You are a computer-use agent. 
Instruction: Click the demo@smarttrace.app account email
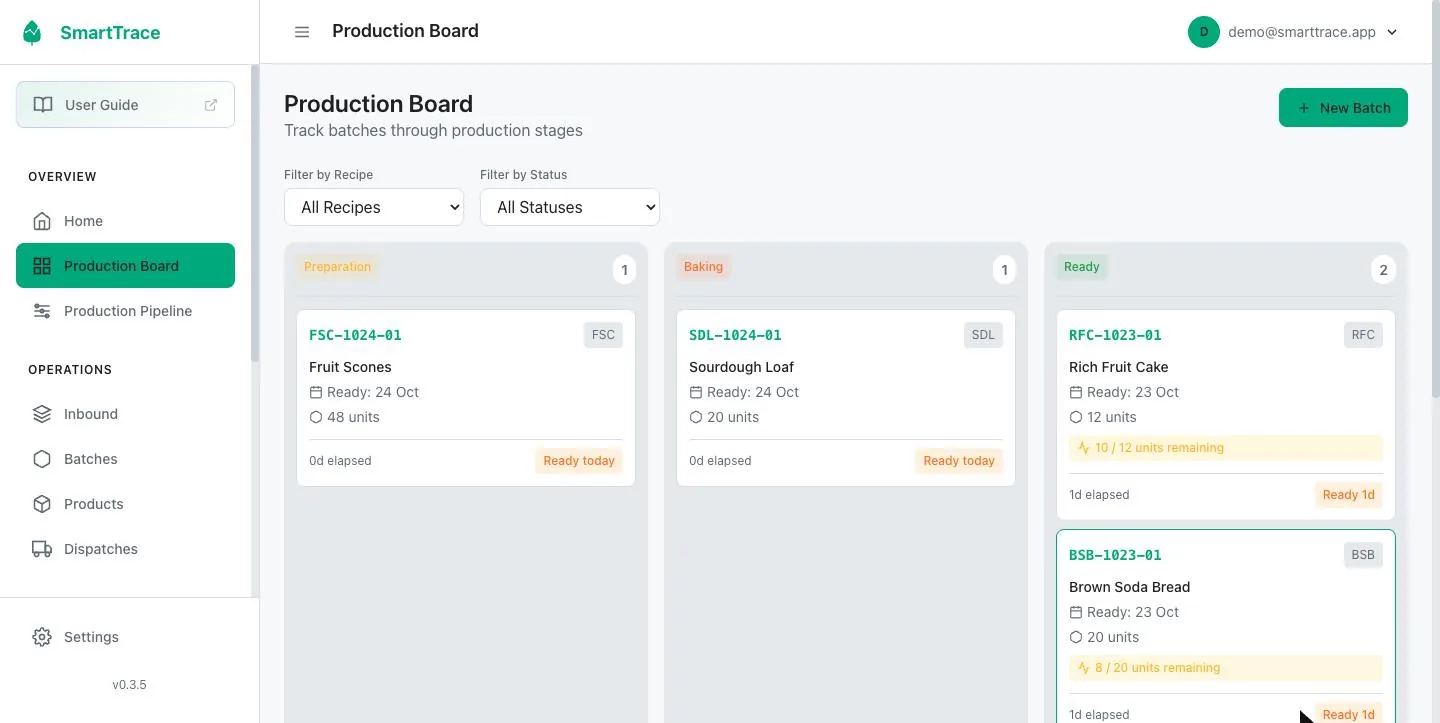pos(1302,32)
